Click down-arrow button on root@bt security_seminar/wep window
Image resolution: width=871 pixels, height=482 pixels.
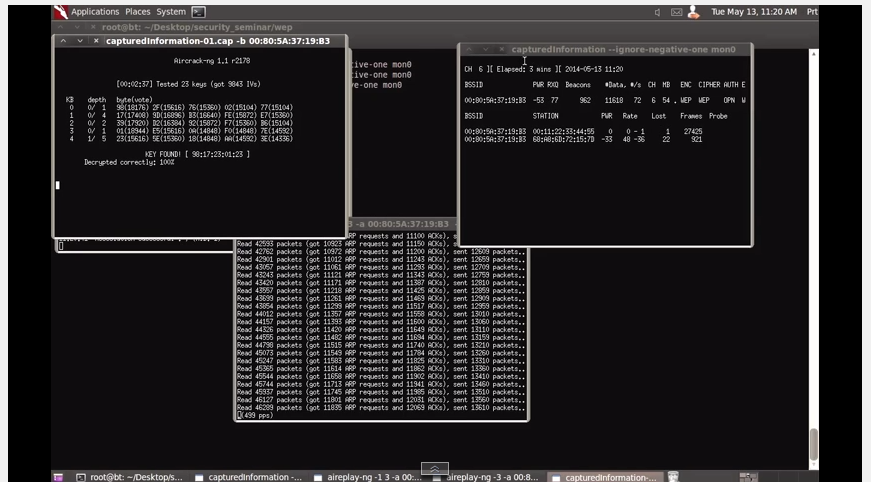pyautogui.click(x=77, y=27)
